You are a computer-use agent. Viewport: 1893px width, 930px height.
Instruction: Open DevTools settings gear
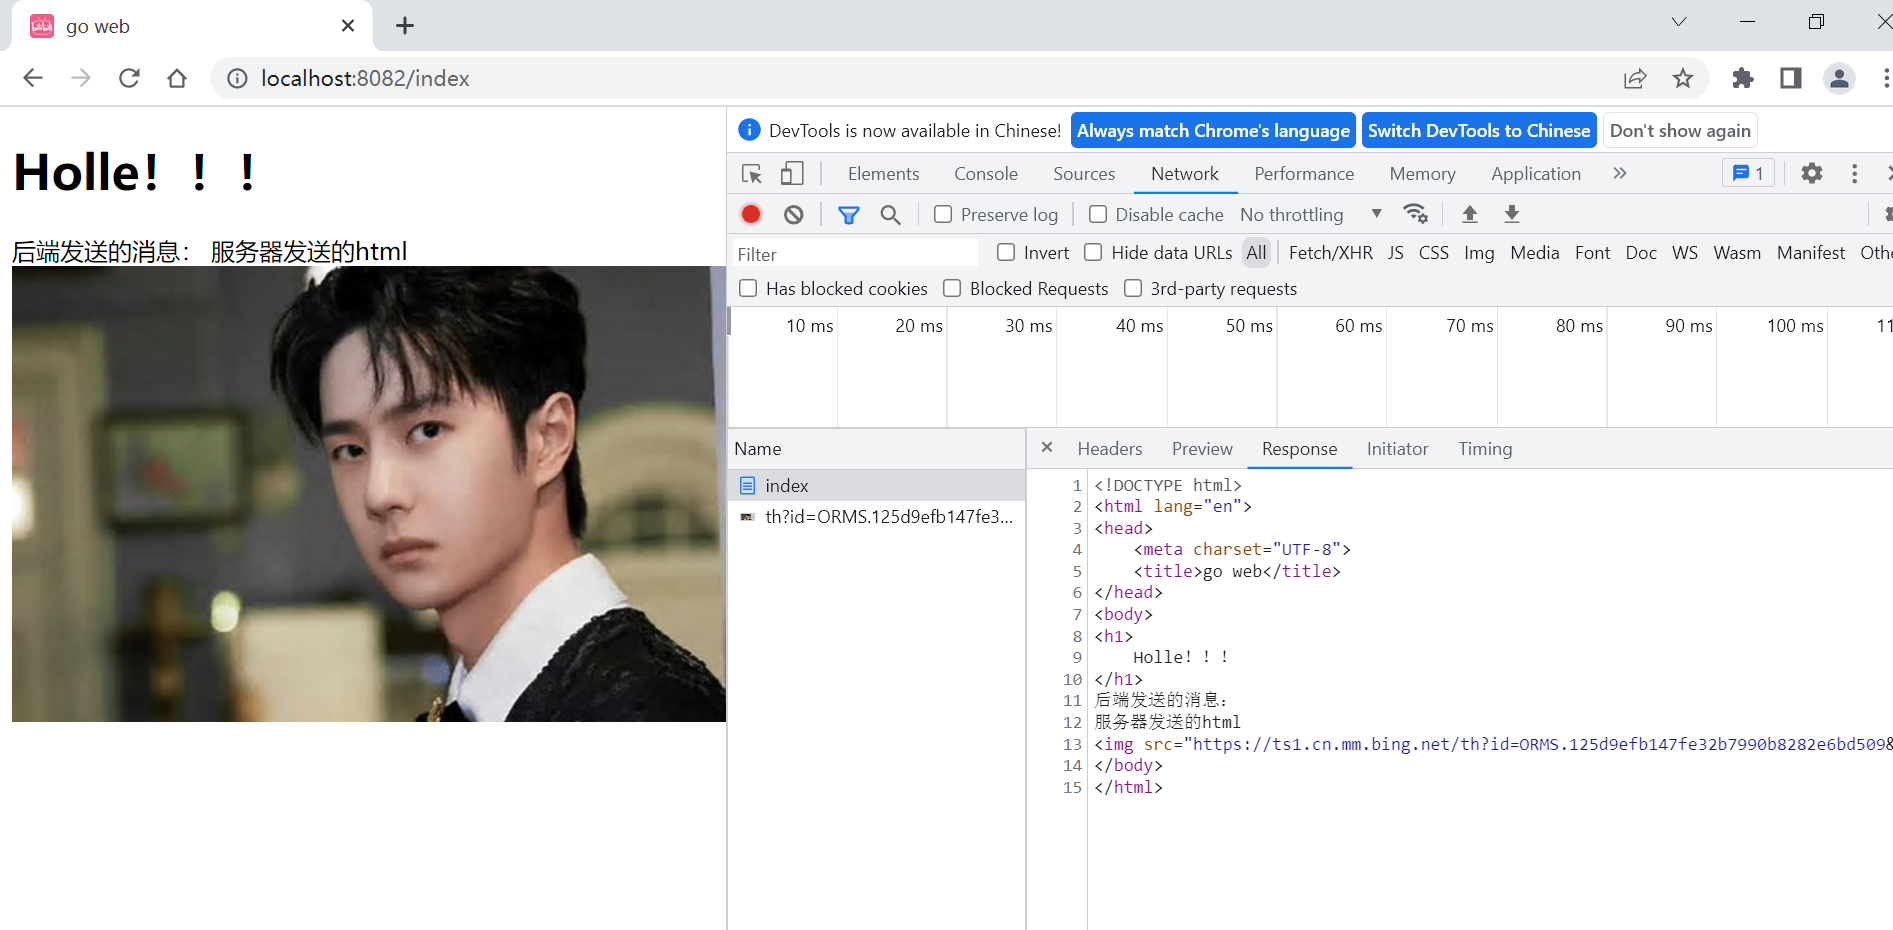tap(1812, 173)
